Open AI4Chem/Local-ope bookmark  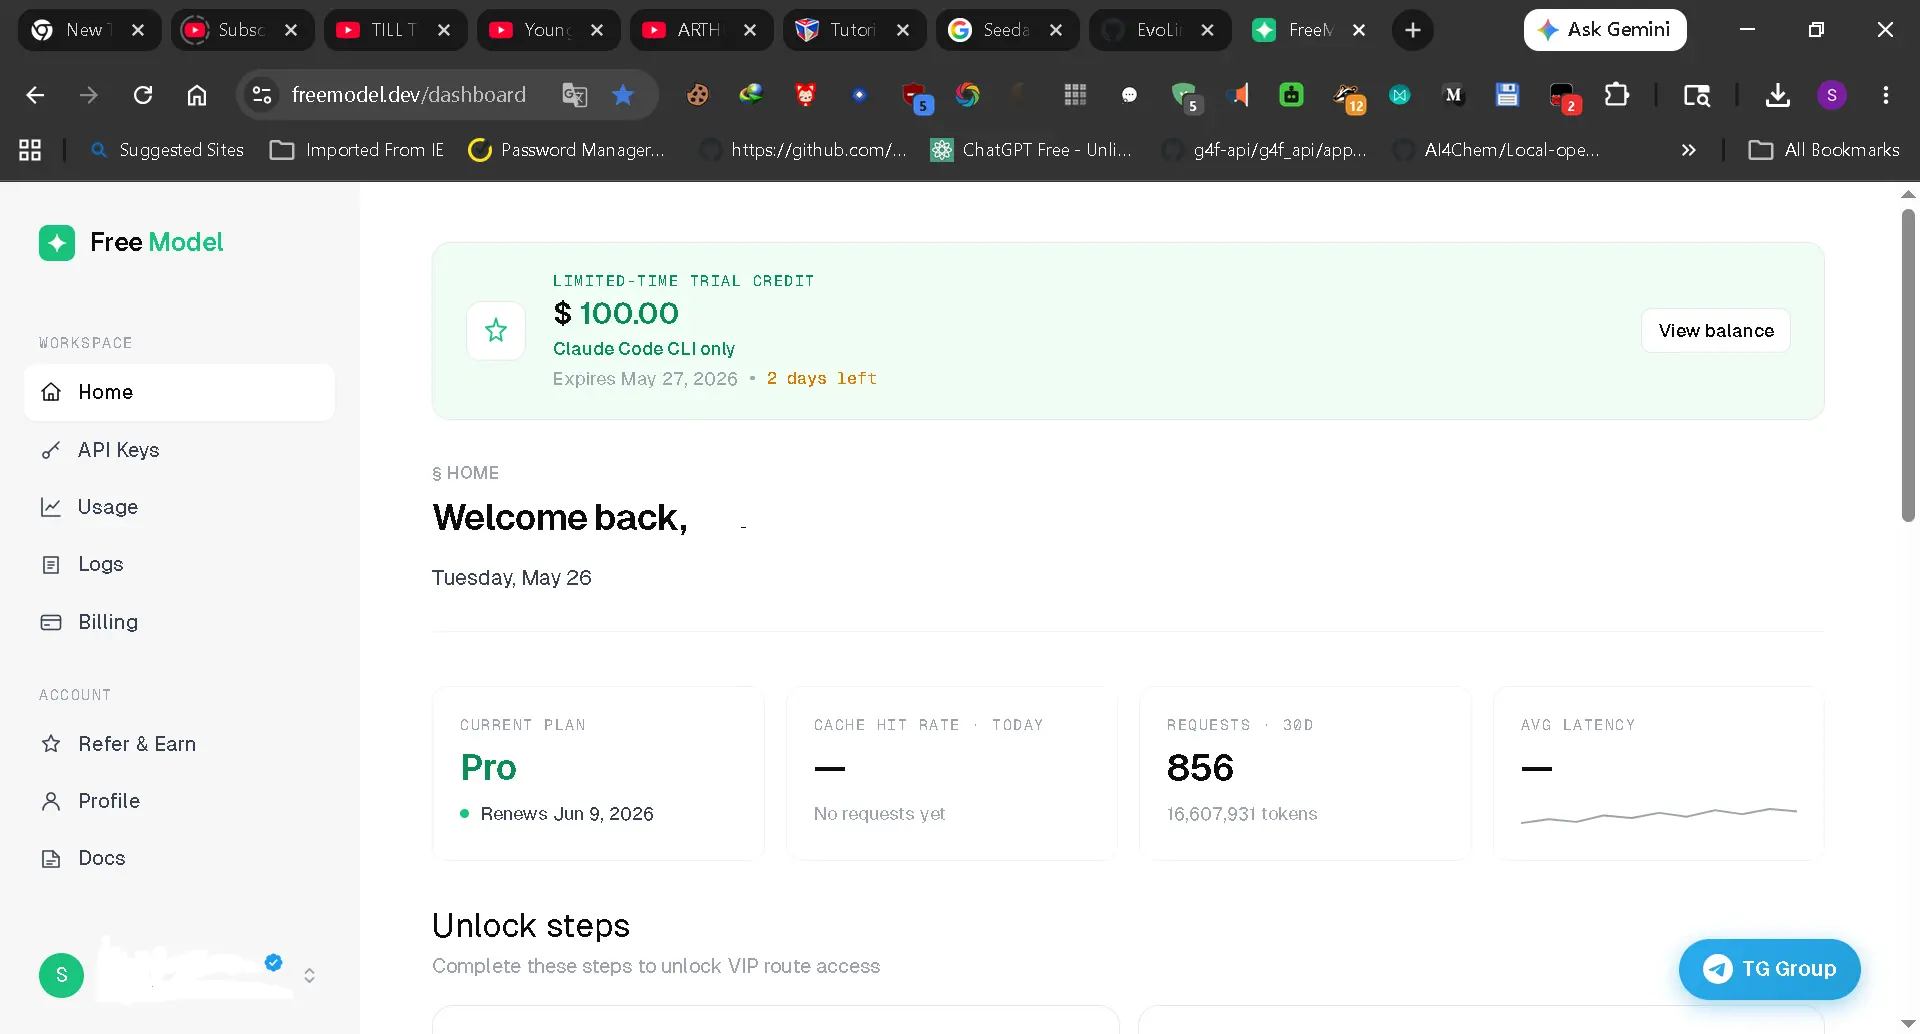[x=1497, y=150]
